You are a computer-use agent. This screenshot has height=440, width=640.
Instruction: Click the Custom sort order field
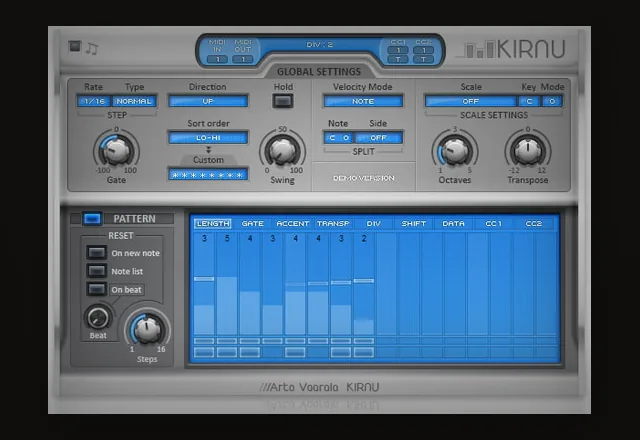[x=208, y=175]
